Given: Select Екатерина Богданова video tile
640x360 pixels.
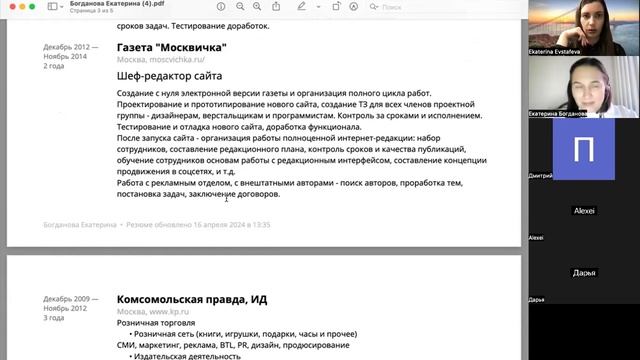Looking at the screenshot, I should tap(584, 87).
